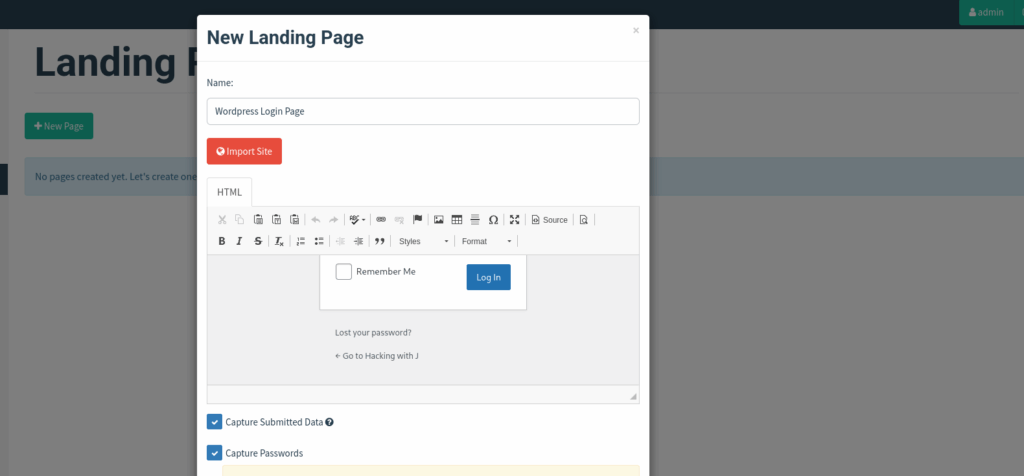Insert a special character (Omega icon)

click(494, 220)
